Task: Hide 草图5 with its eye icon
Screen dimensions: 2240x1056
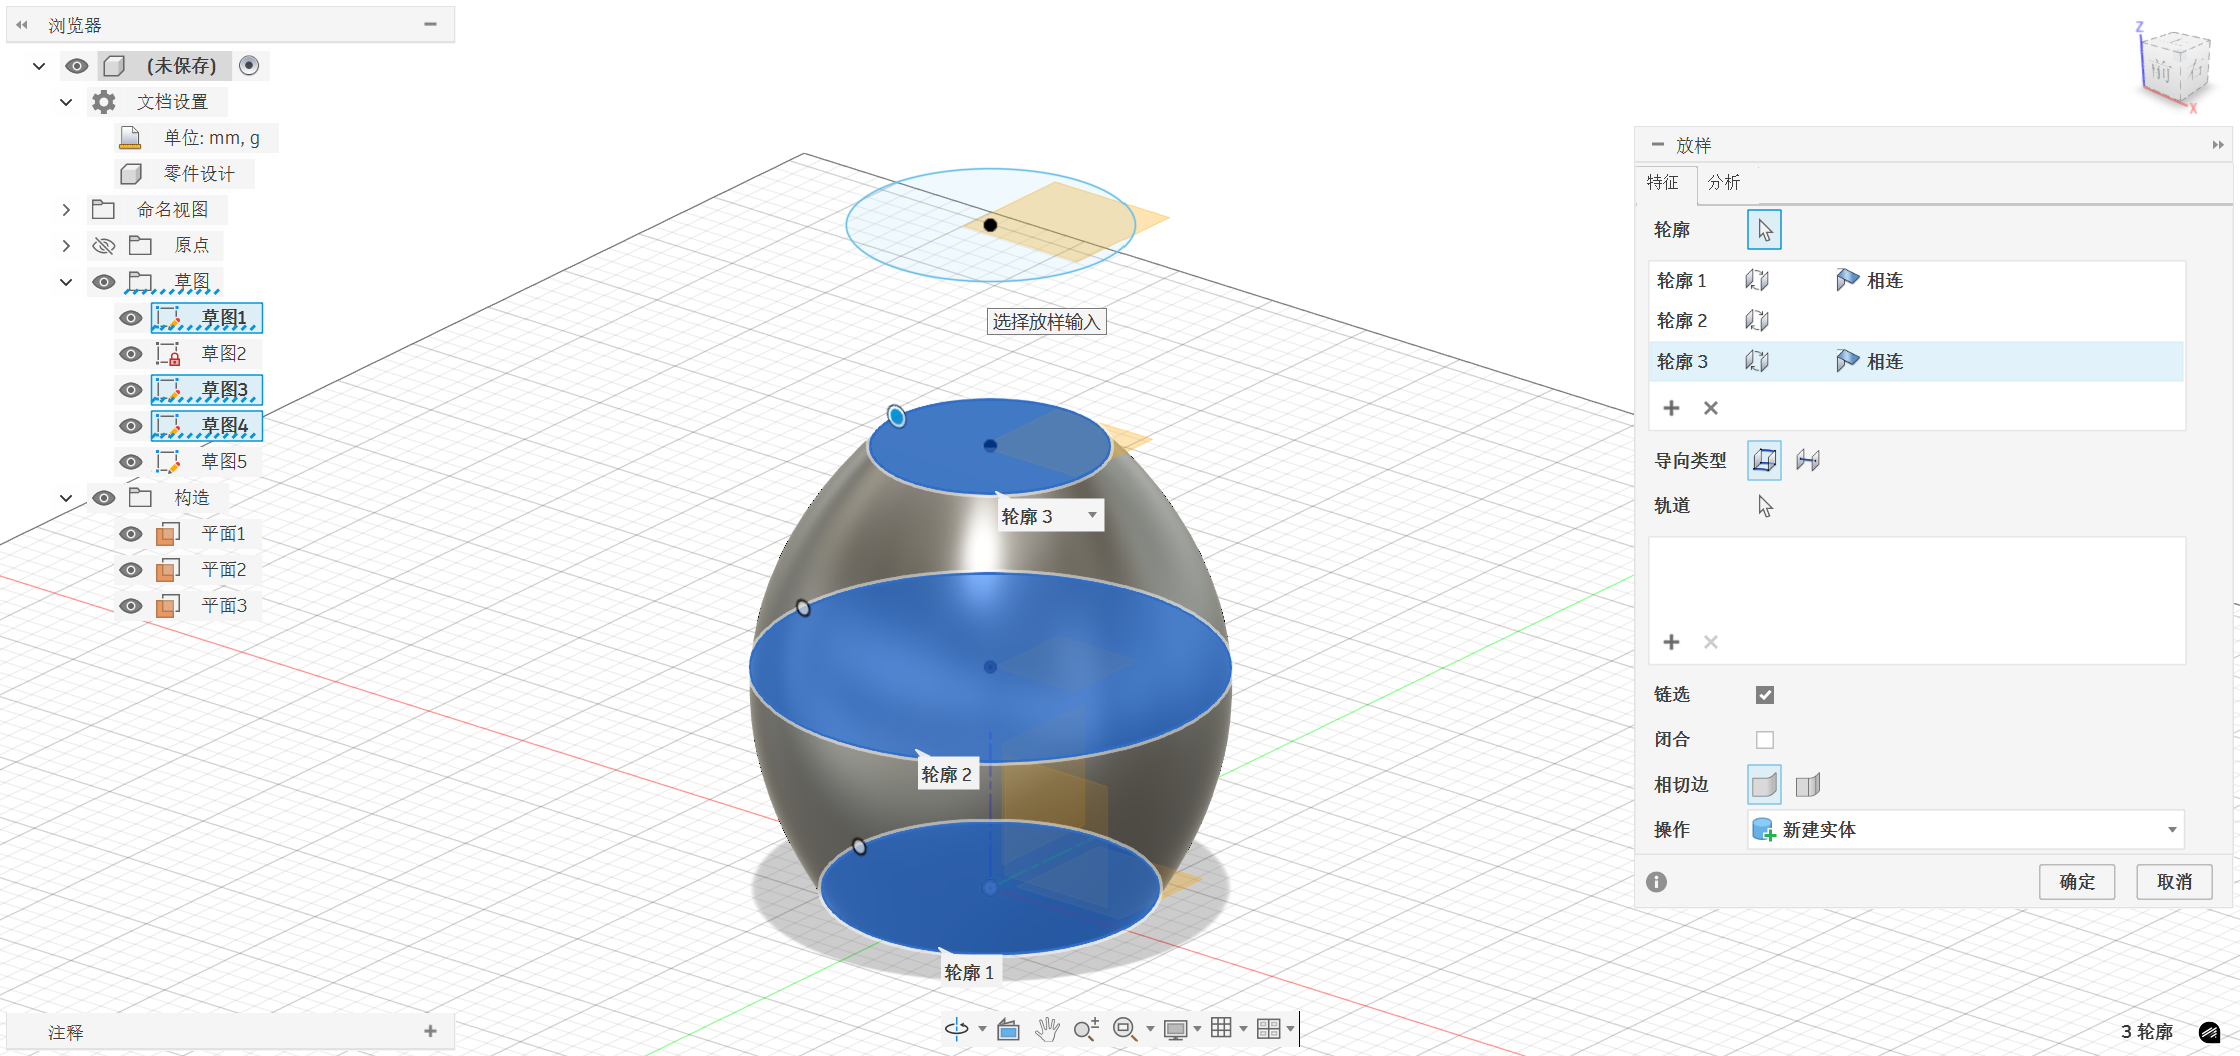Action: click(x=130, y=462)
